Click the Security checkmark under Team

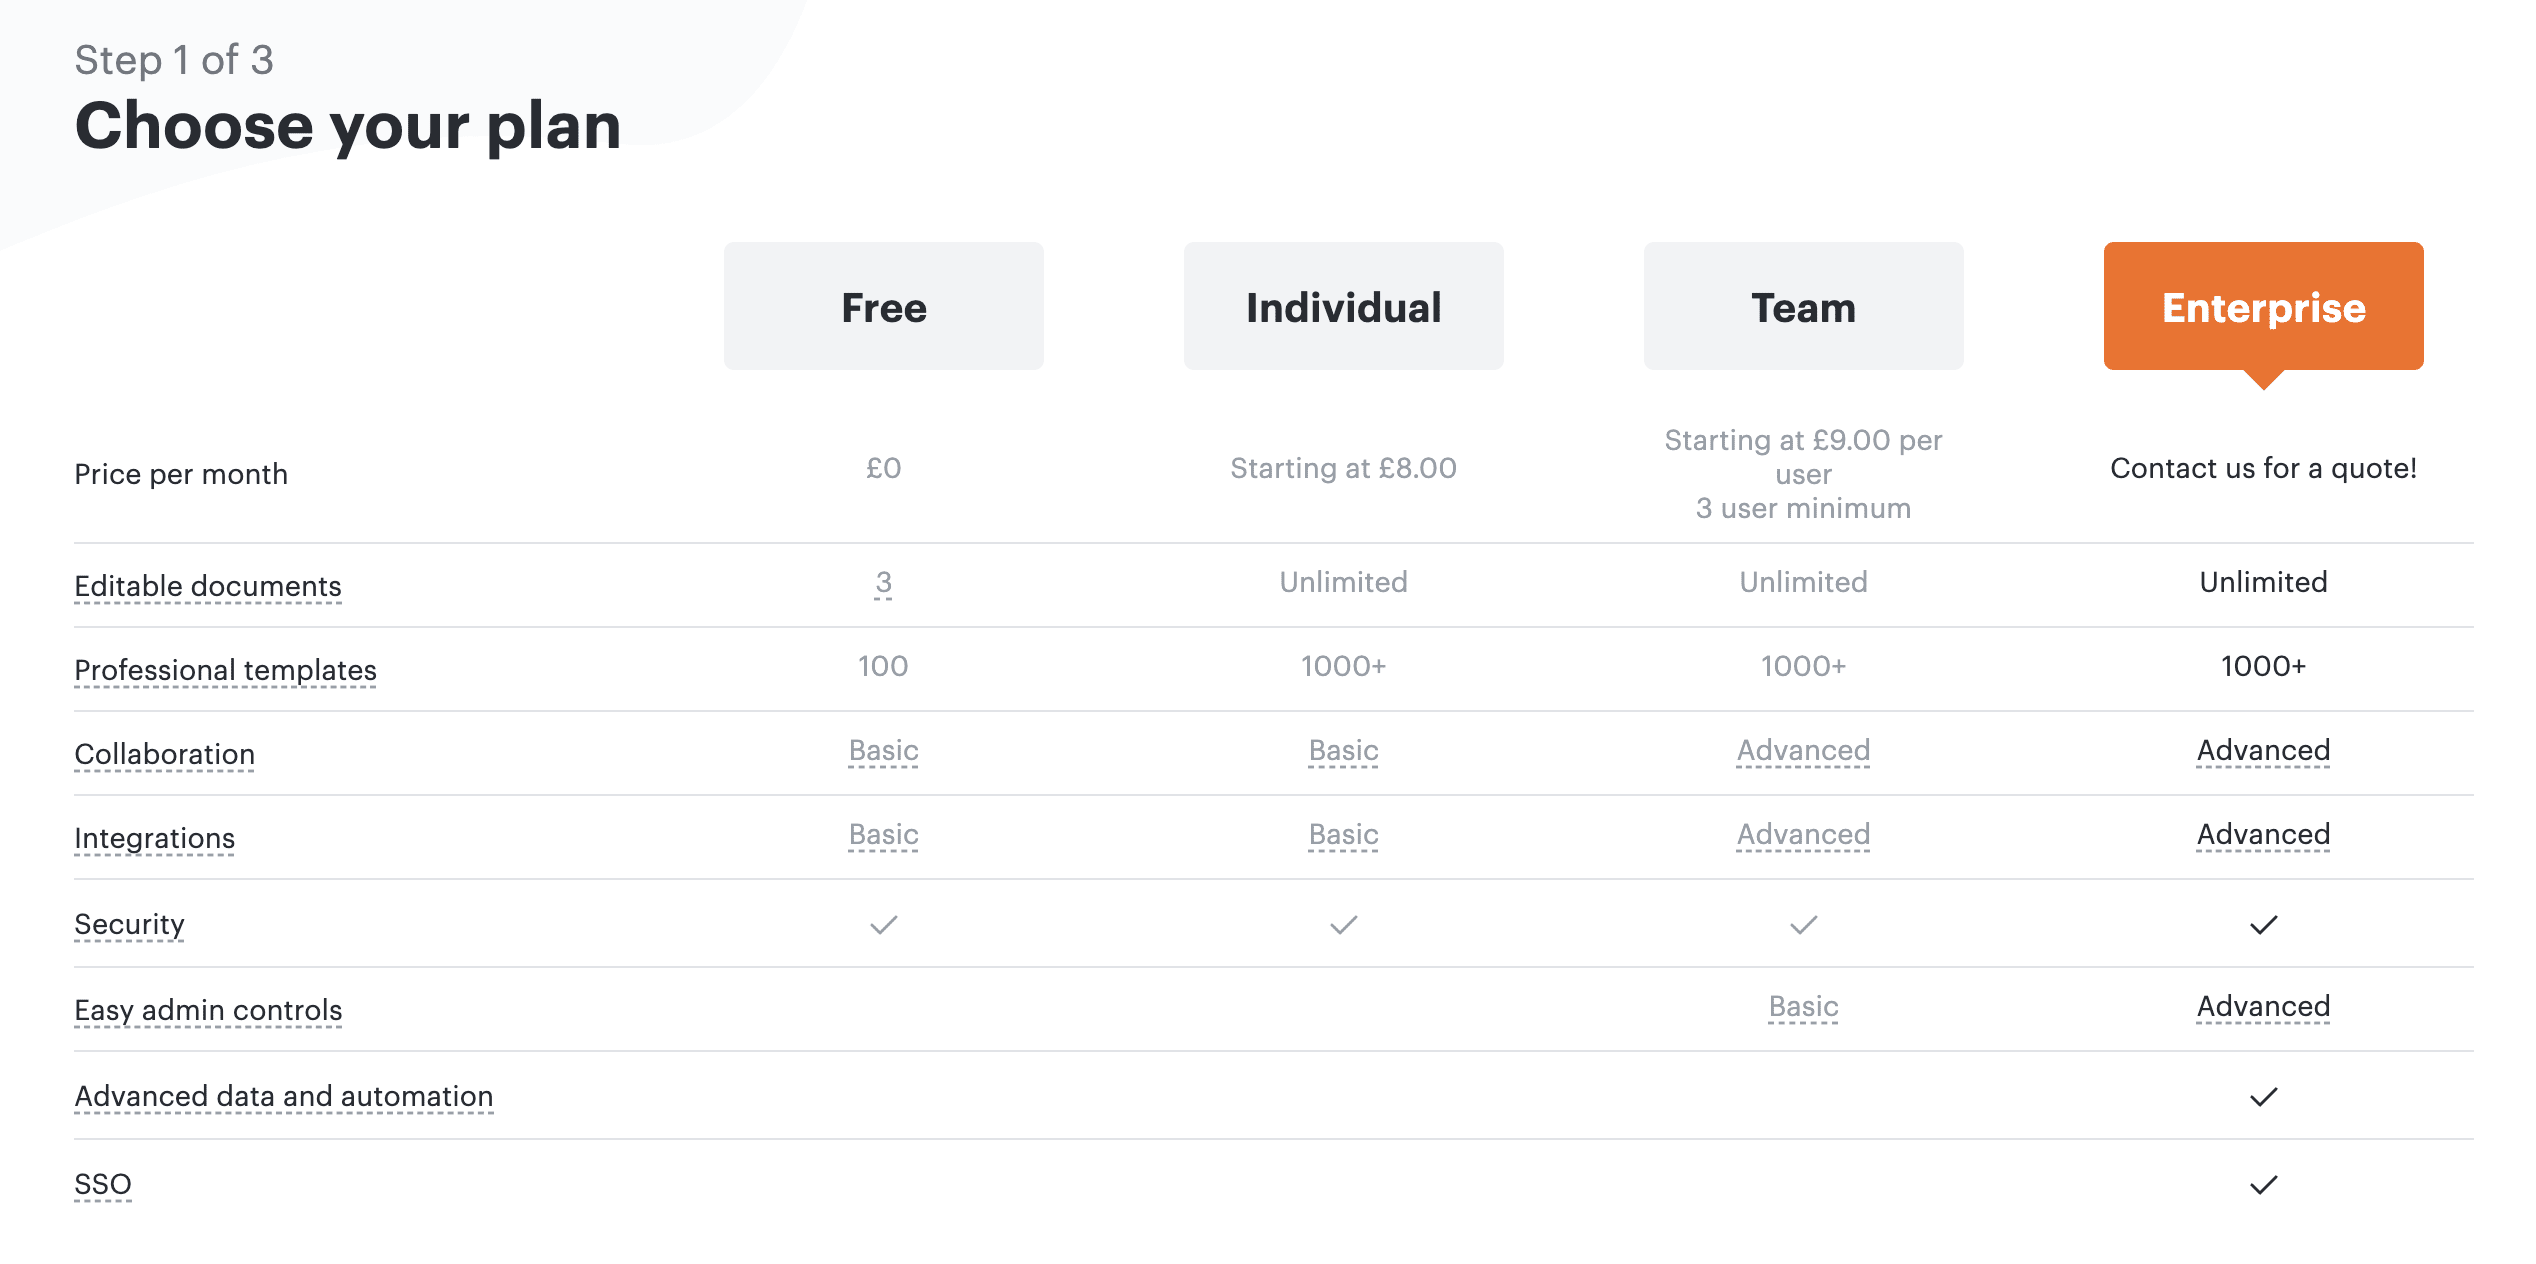tap(1803, 925)
